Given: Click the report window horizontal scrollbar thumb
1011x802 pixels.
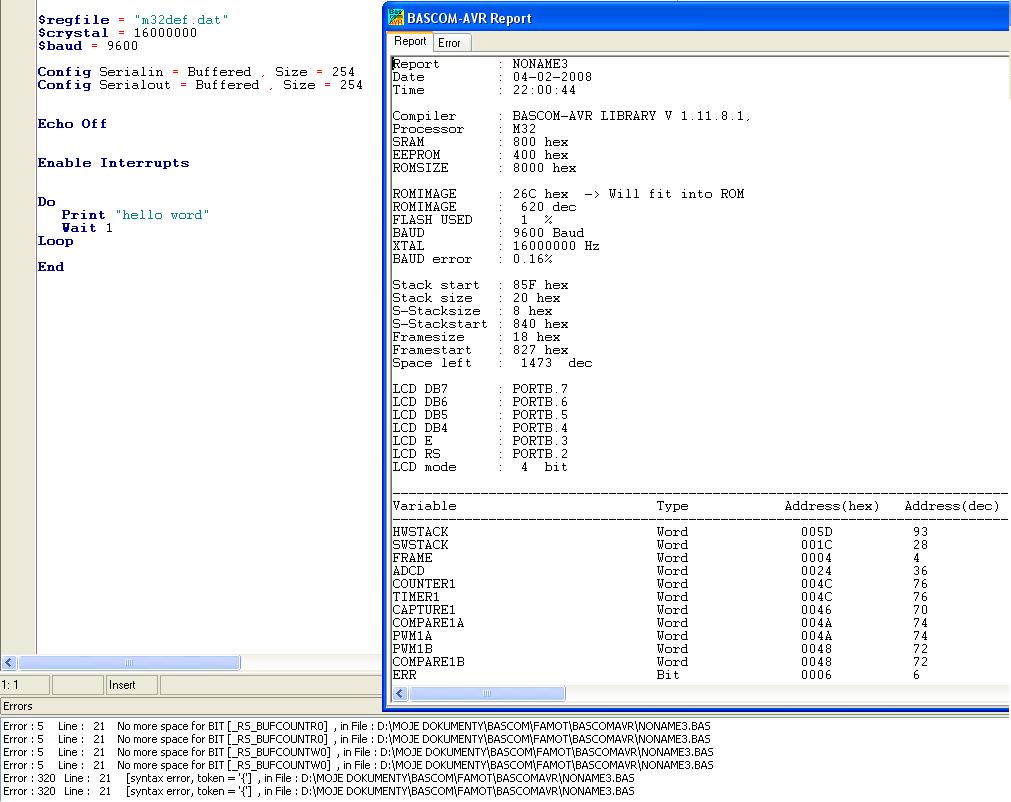Looking at the screenshot, I should pyautogui.click(x=487, y=694).
